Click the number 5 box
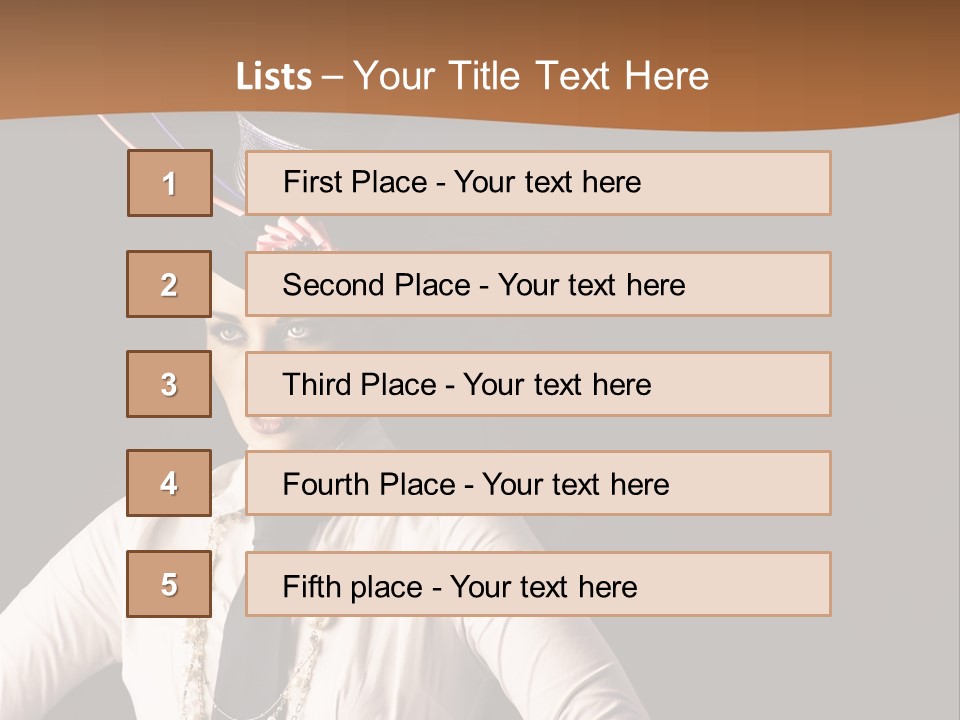The width and height of the screenshot is (960, 720). (169, 584)
